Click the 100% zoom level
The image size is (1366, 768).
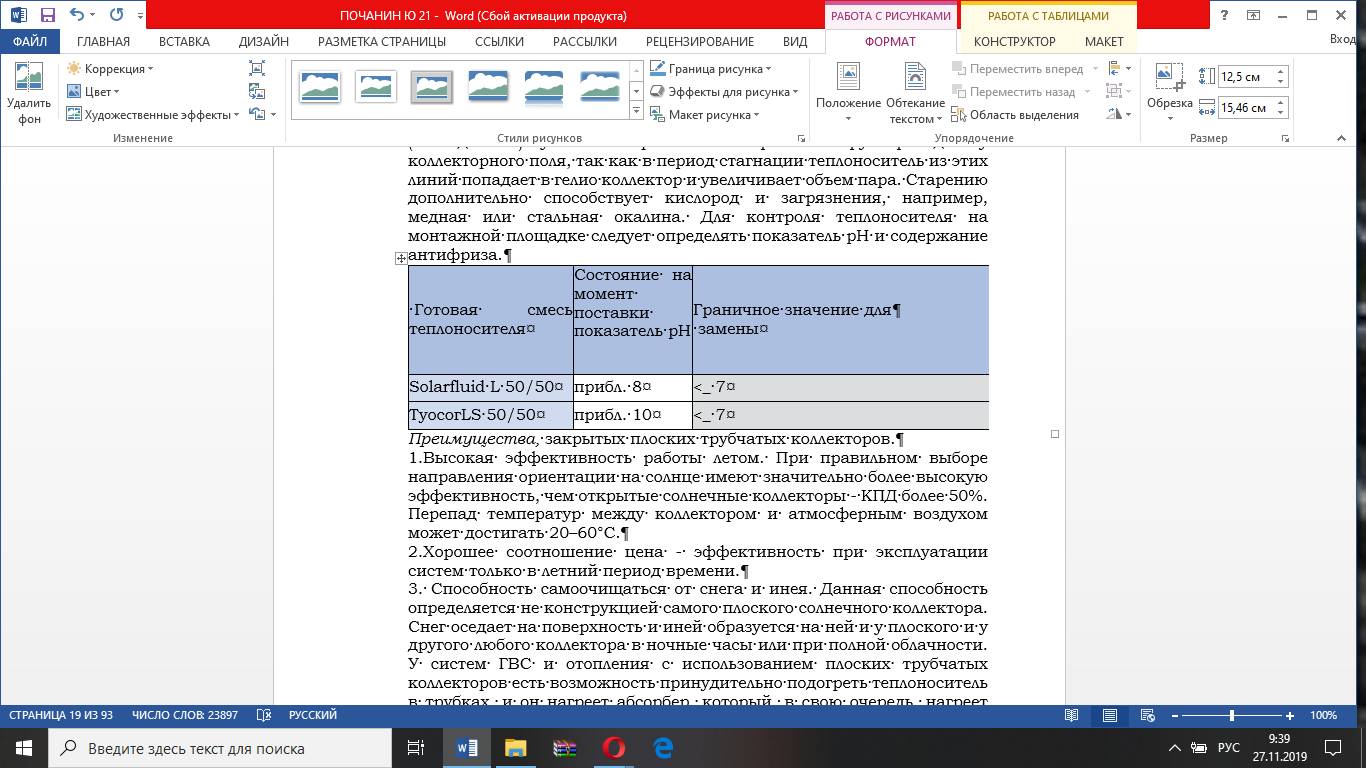pyautogui.click(x=1323, y=715)
